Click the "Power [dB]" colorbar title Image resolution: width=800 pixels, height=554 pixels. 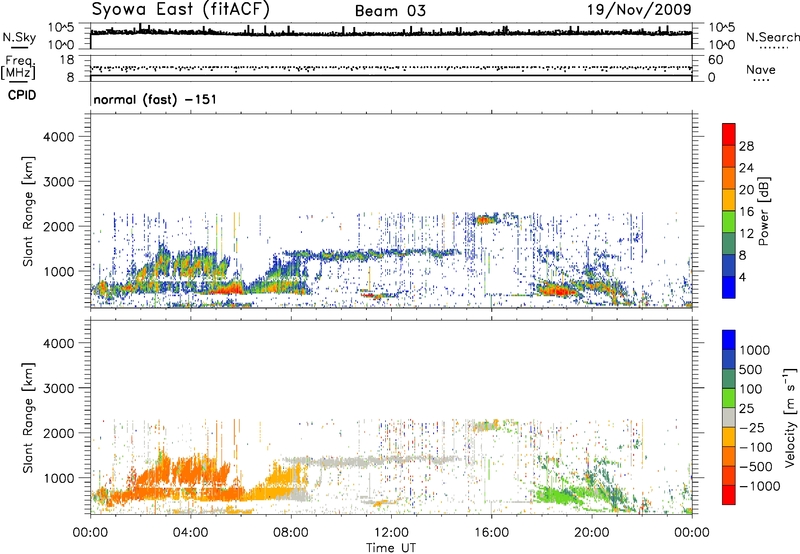click(764, 211)
